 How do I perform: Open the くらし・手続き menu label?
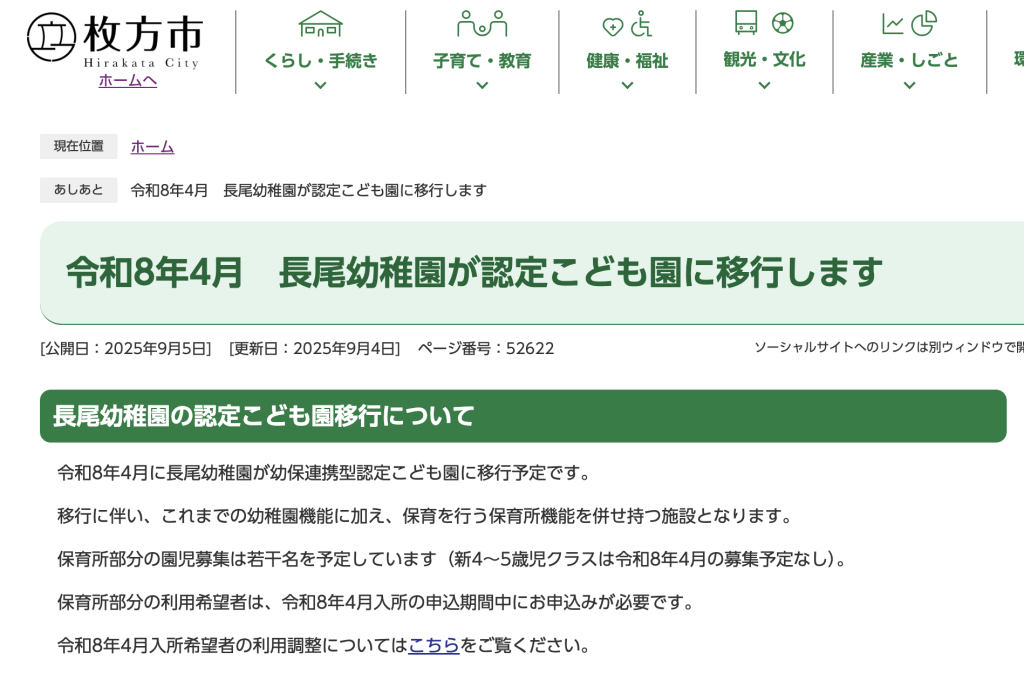pyautogui.click(x=320, y=61)
